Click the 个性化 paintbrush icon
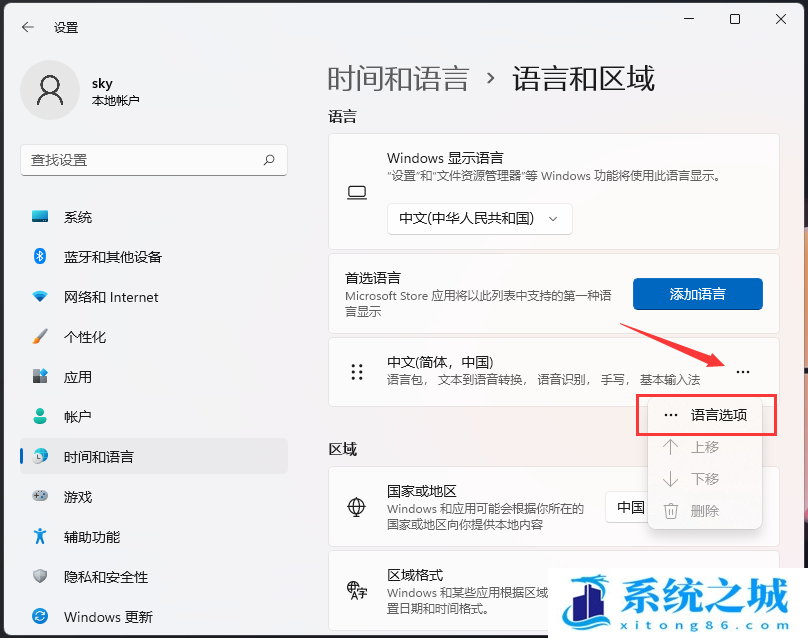This screenshot has height=638, width=808. tap(40, 337)
